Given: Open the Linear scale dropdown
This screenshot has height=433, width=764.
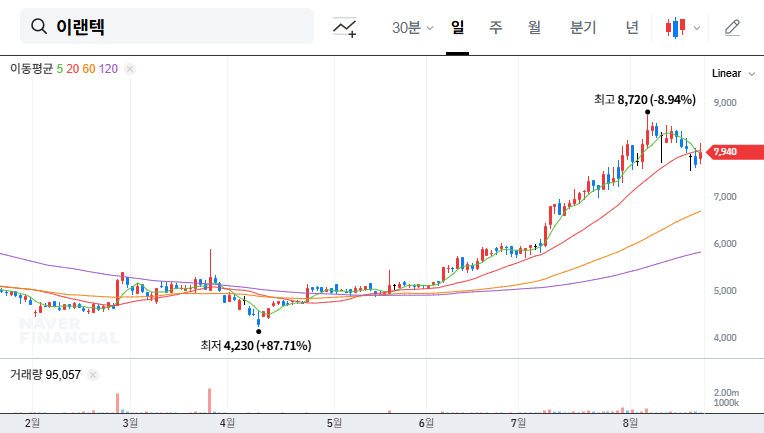Looking at the screenshot, I should tap(726, 73).
